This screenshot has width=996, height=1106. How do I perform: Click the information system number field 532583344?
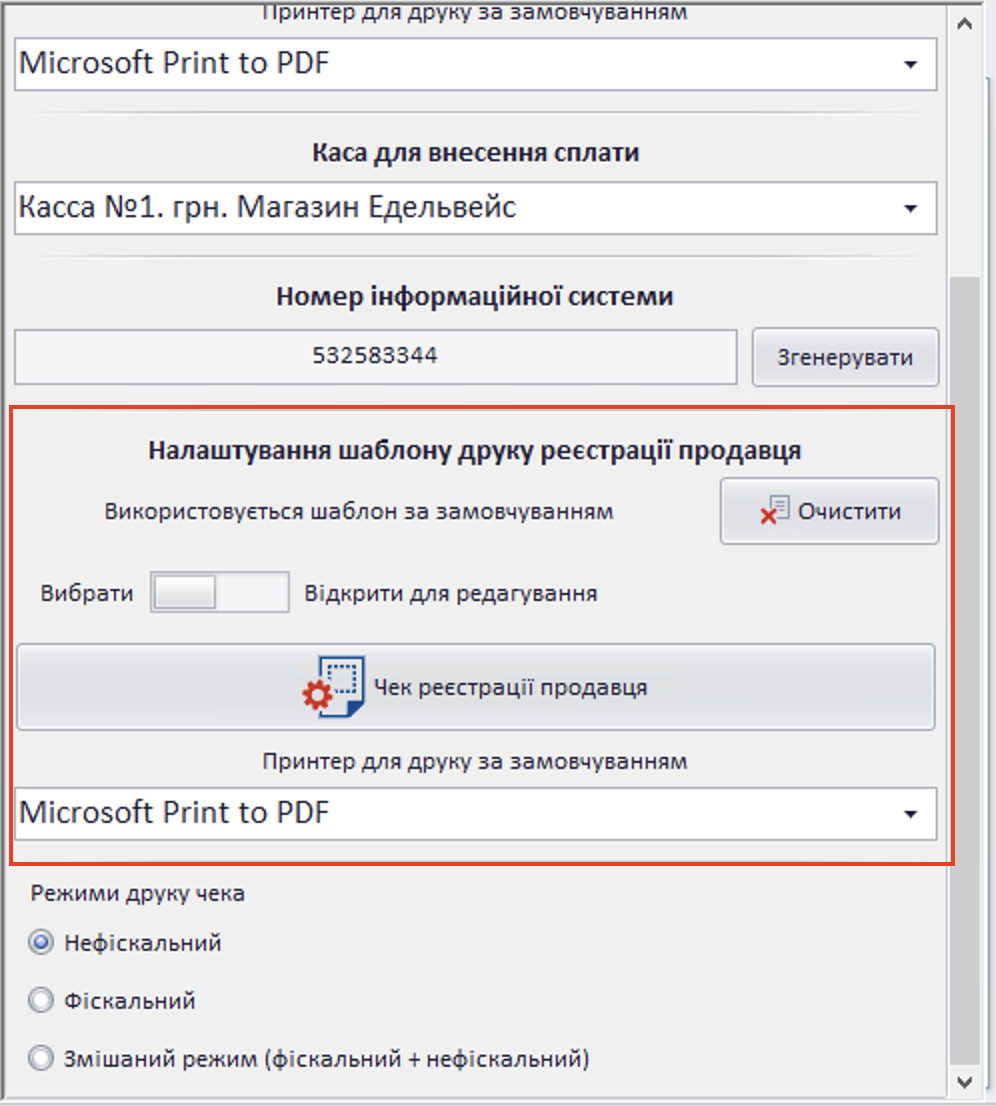375,356
